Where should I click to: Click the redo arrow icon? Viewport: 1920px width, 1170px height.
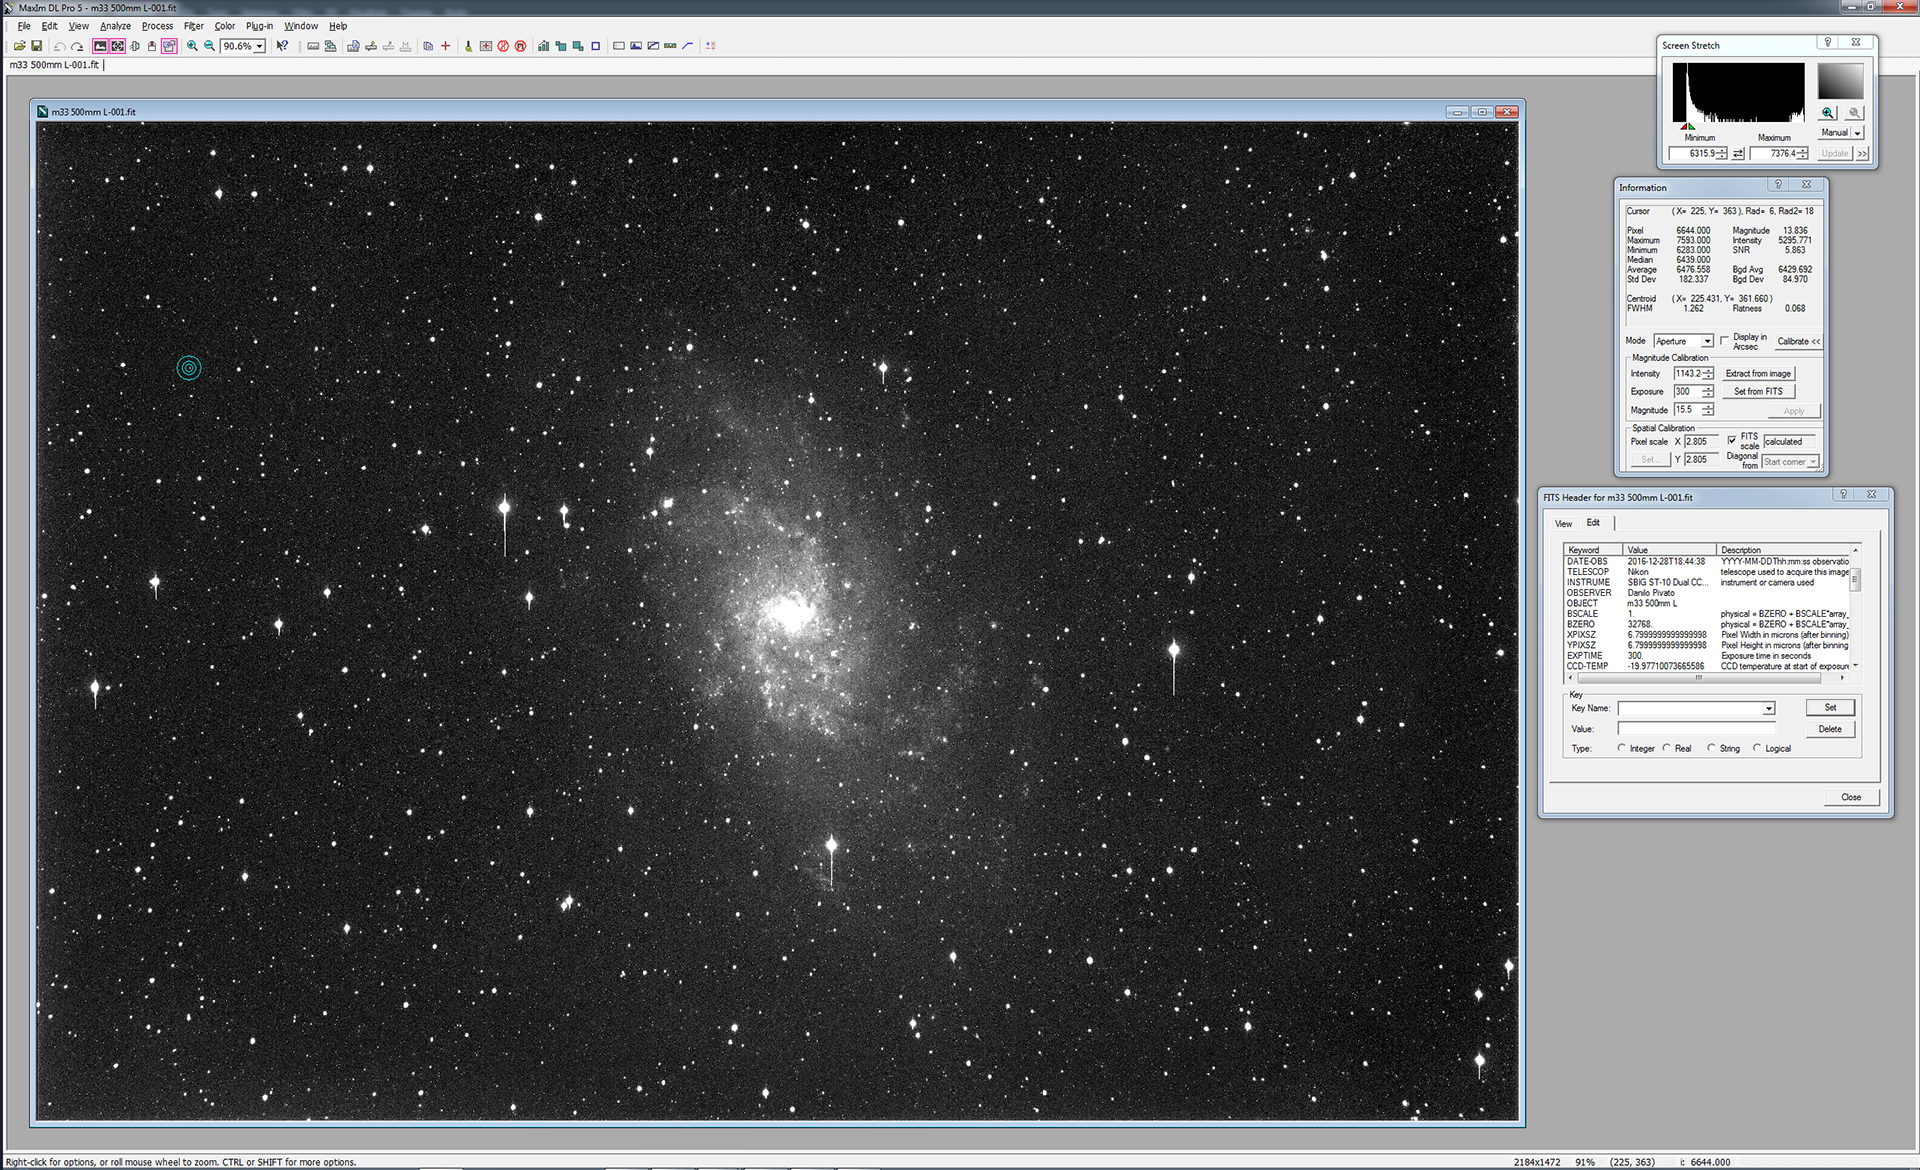[77, 46]
